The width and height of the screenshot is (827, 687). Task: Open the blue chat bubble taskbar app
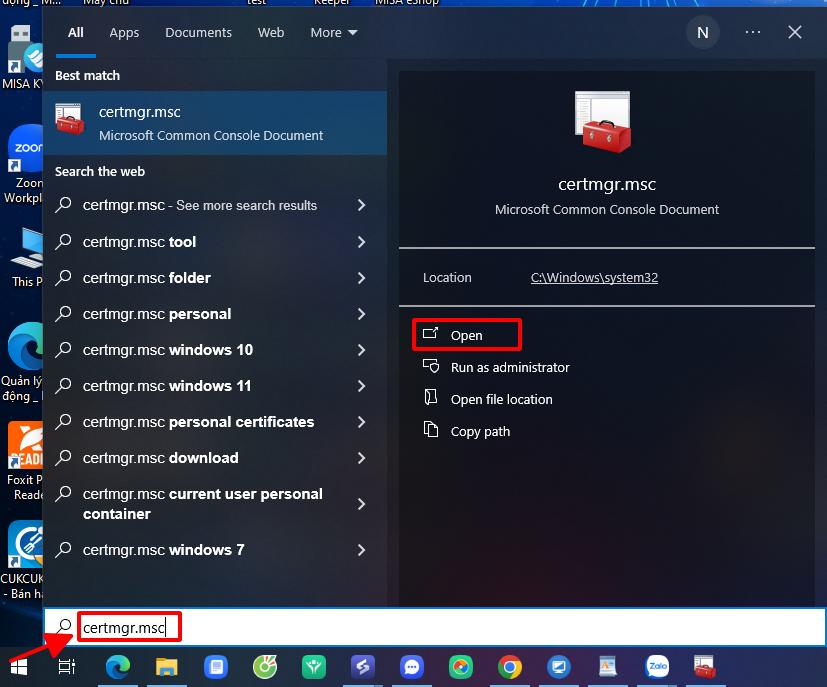[x=412, y=667]
